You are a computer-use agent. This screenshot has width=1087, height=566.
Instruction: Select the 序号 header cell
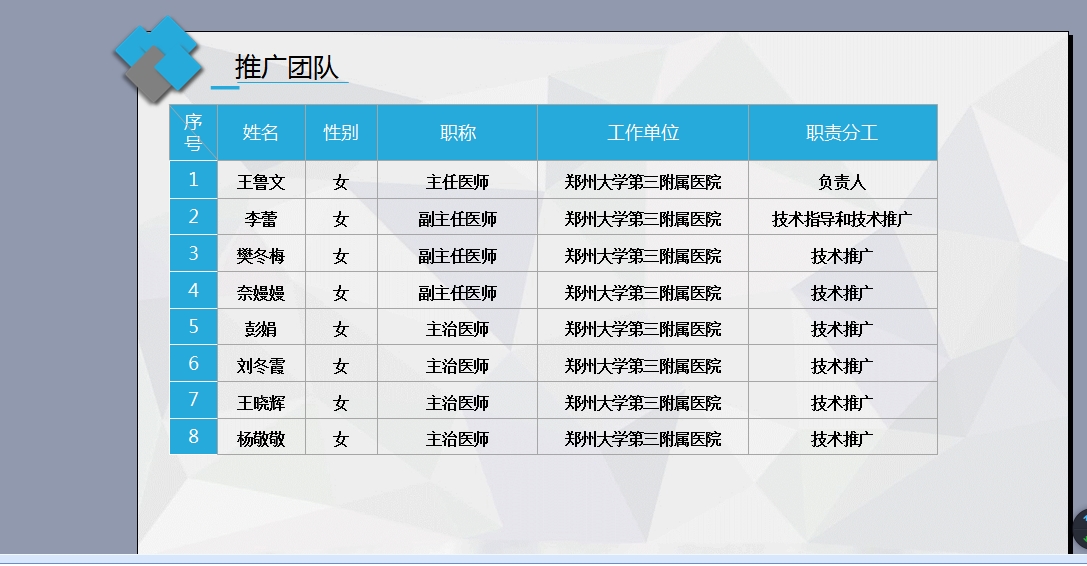pyautogui.click(x=193, y=132)
